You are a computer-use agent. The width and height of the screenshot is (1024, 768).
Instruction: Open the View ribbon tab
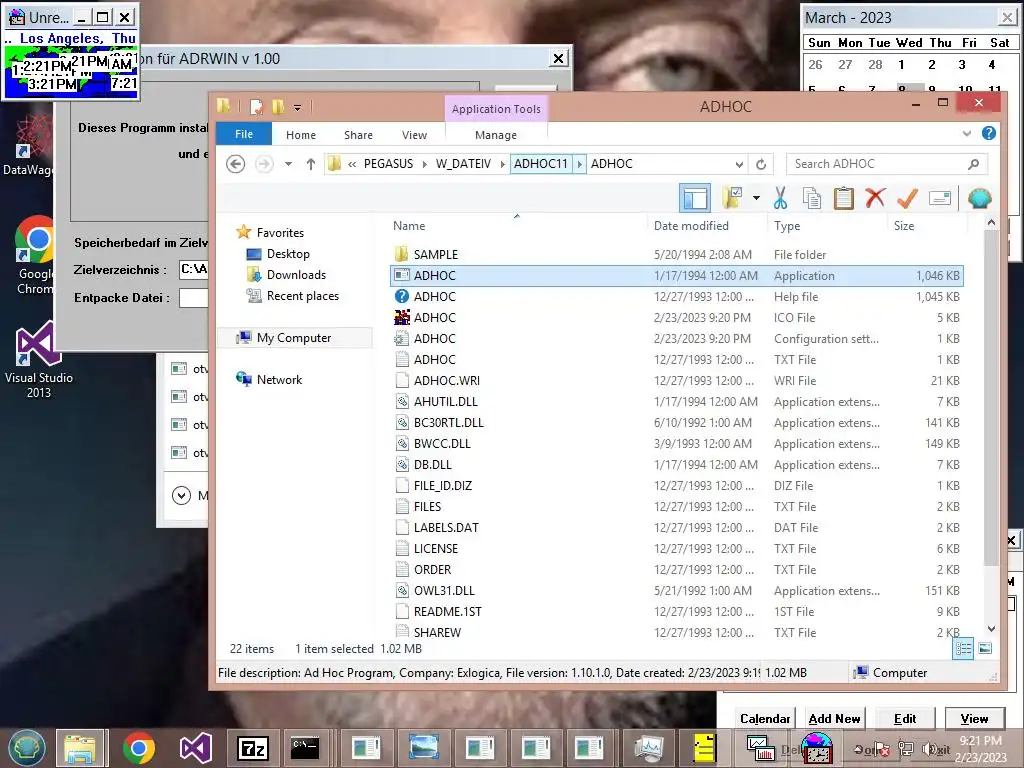(414, 135)
